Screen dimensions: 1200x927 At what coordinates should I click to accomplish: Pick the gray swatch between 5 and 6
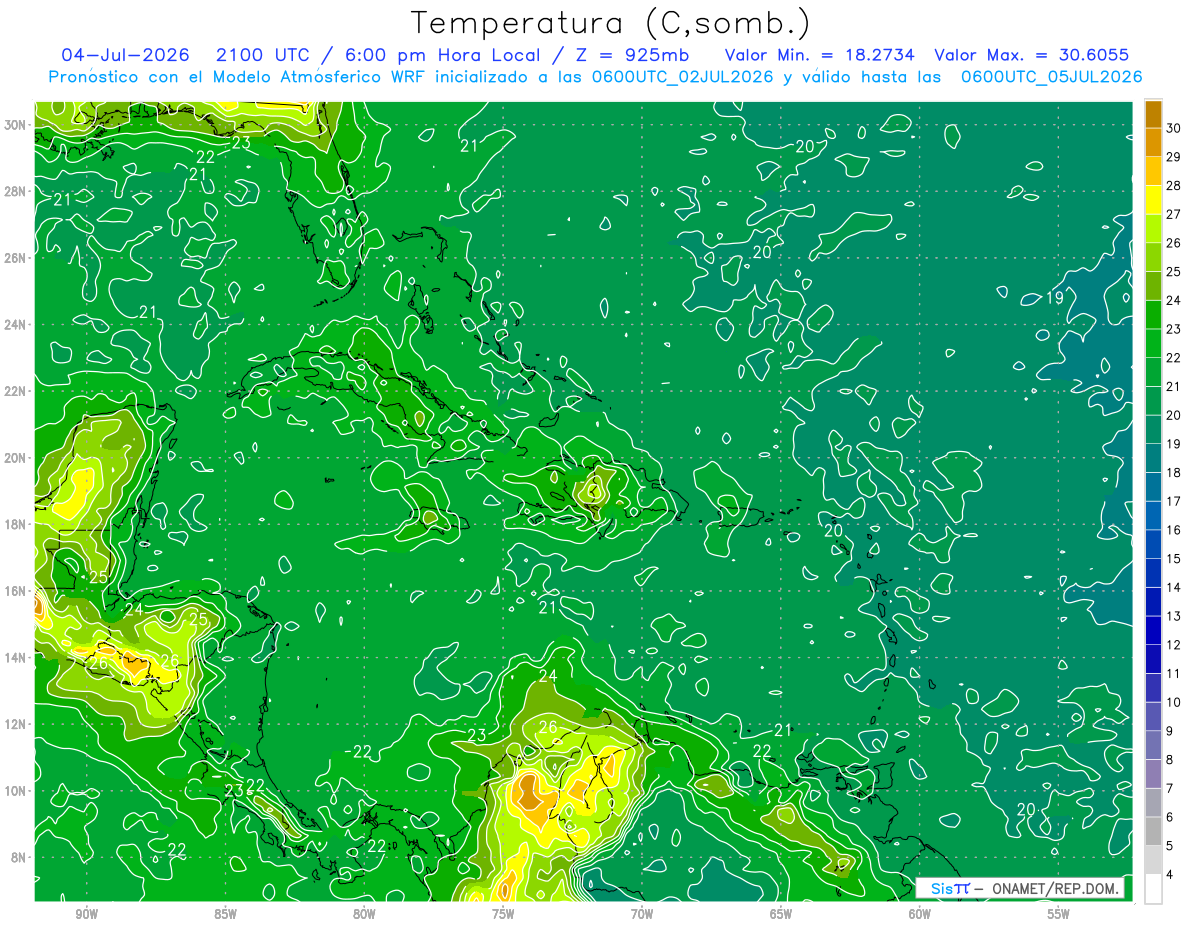(1153, 832)
